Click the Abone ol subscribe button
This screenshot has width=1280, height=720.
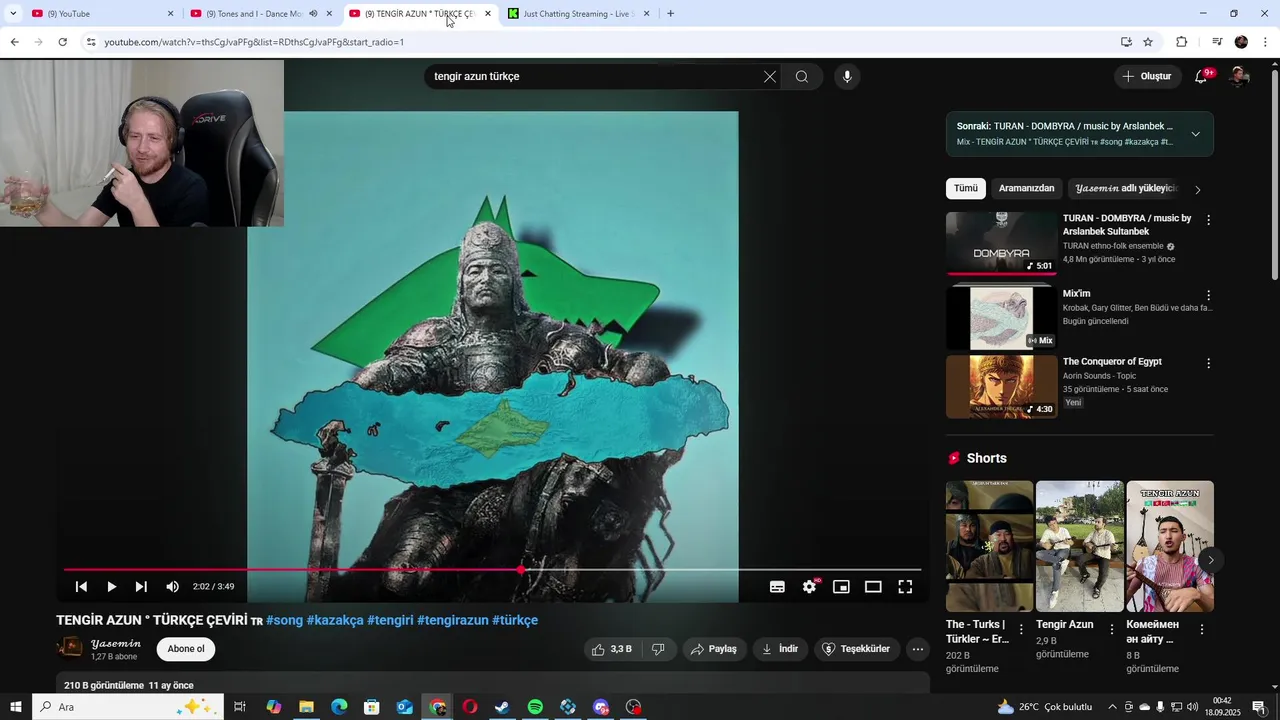[x=186, y=649]
